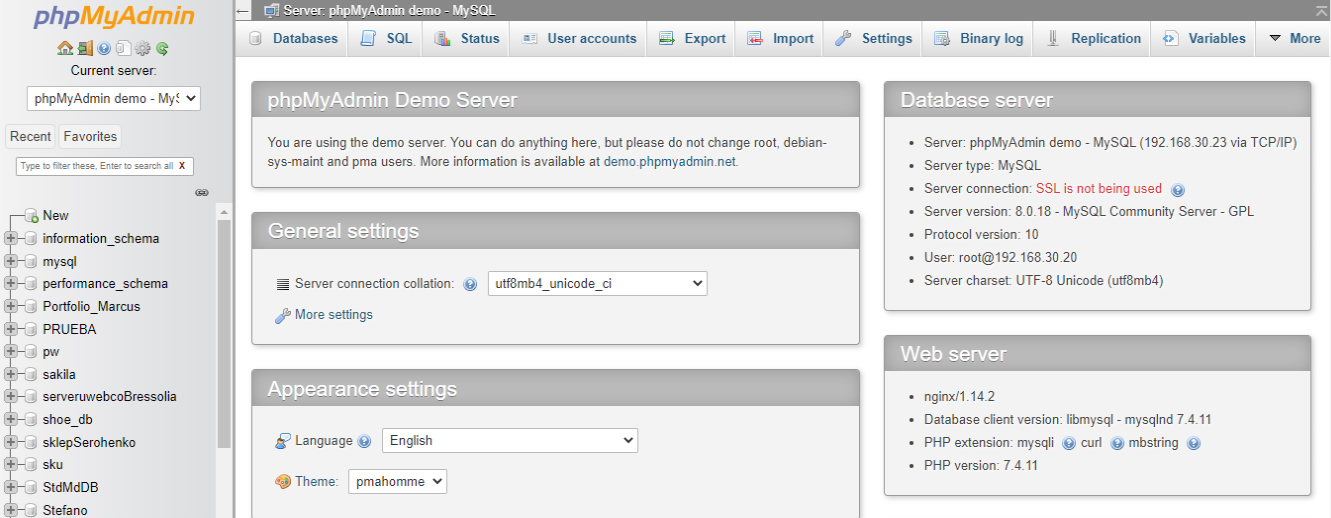Click the PHP version: 7.4.11 text
The image size is (1331, 518).
981,466
